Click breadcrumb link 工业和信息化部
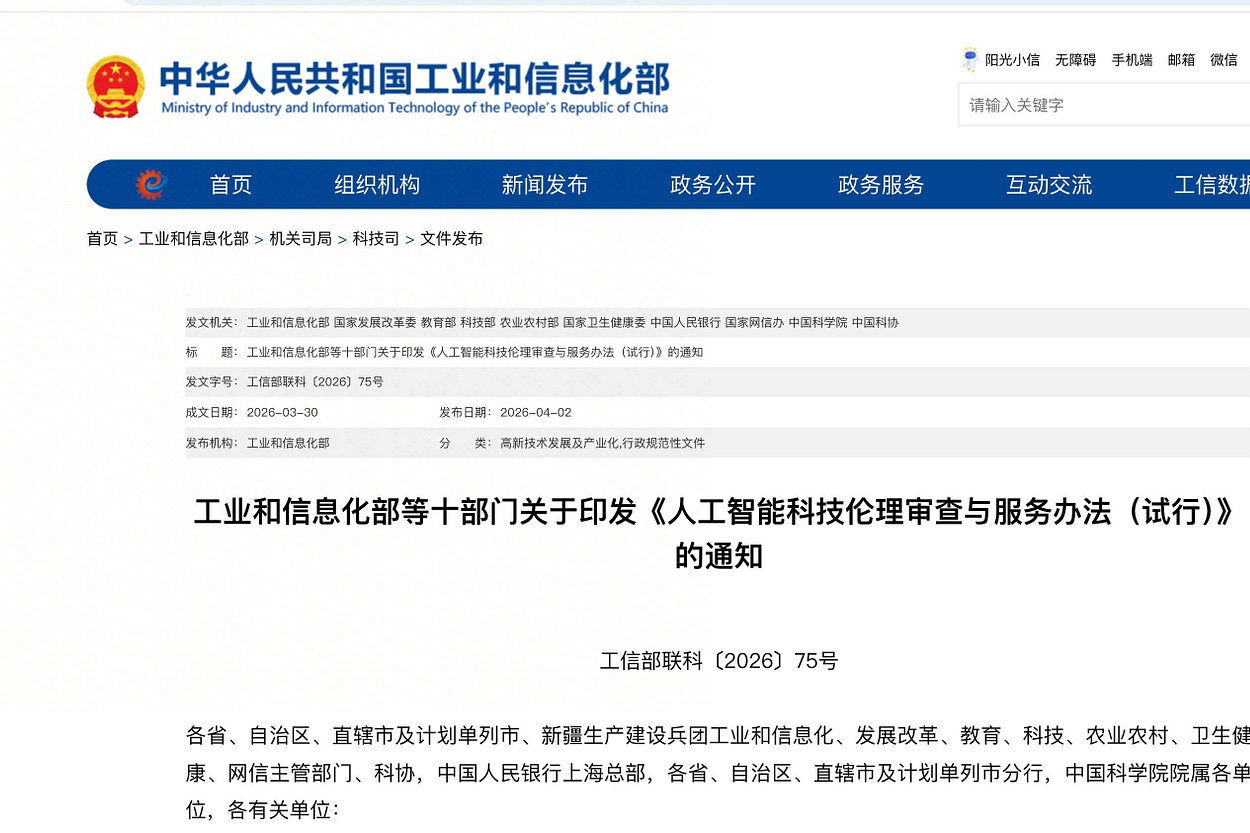The height and width of the screenshot is (833, 1250). [194, 239]
